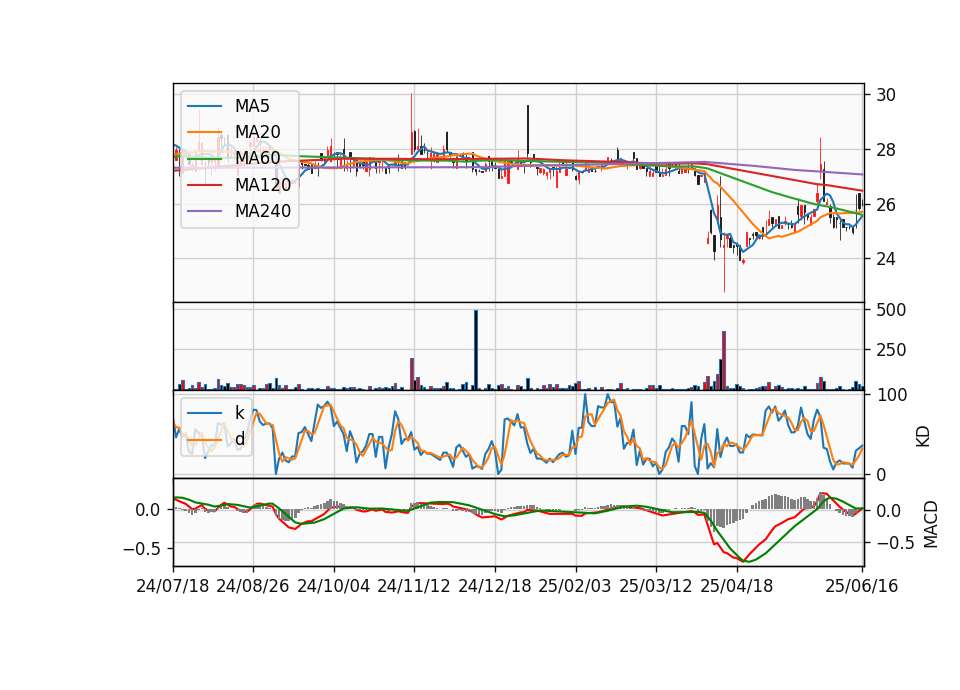Image resolution: width=960 pixels, height=690 pixels.
Task: Click the MACD axis label
Action: (x=931, y=524)
